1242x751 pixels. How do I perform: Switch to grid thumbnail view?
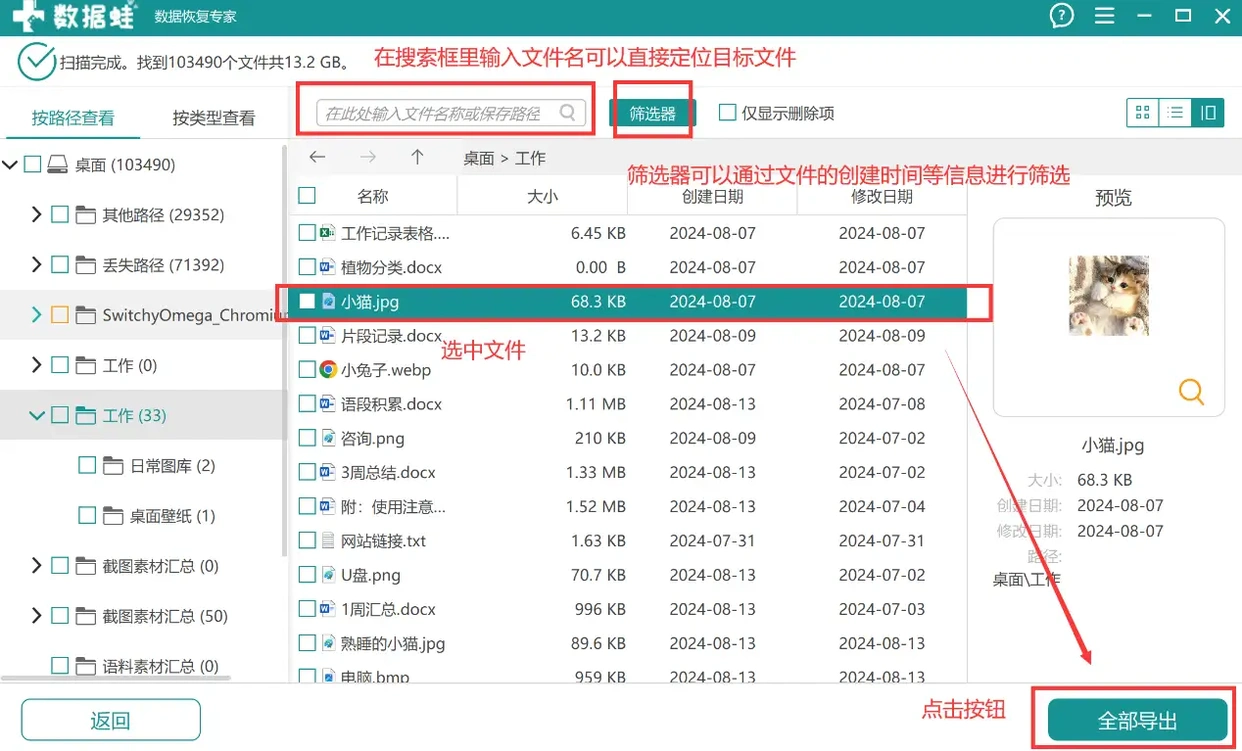coord(1142,112)
